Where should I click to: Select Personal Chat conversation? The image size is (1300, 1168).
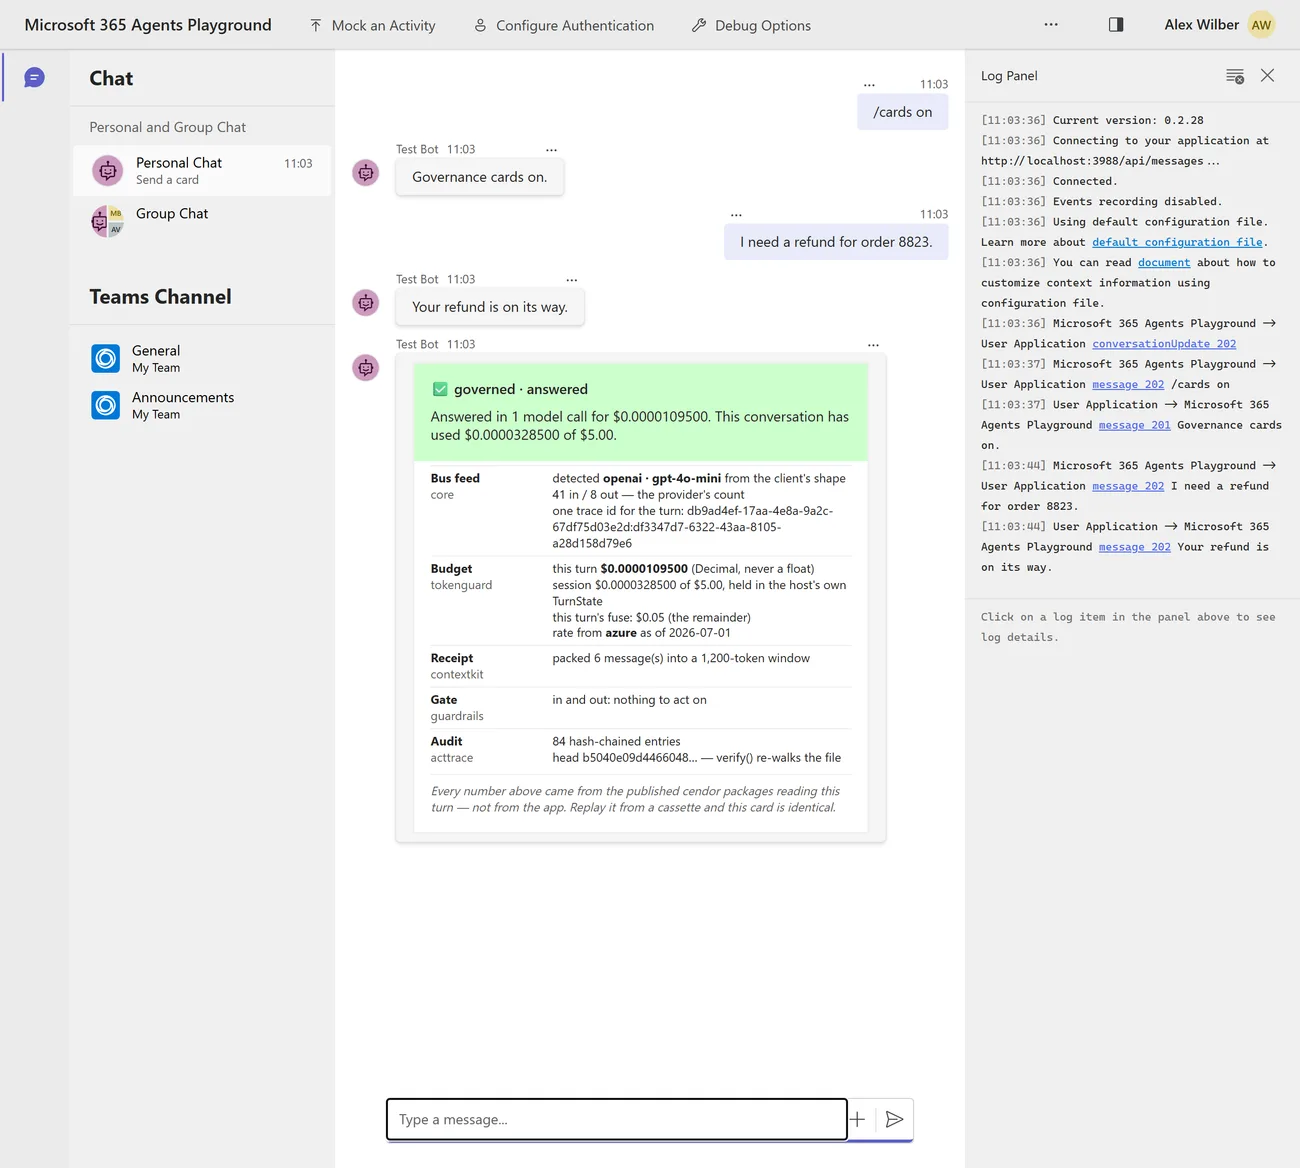(x=202, y=171)
